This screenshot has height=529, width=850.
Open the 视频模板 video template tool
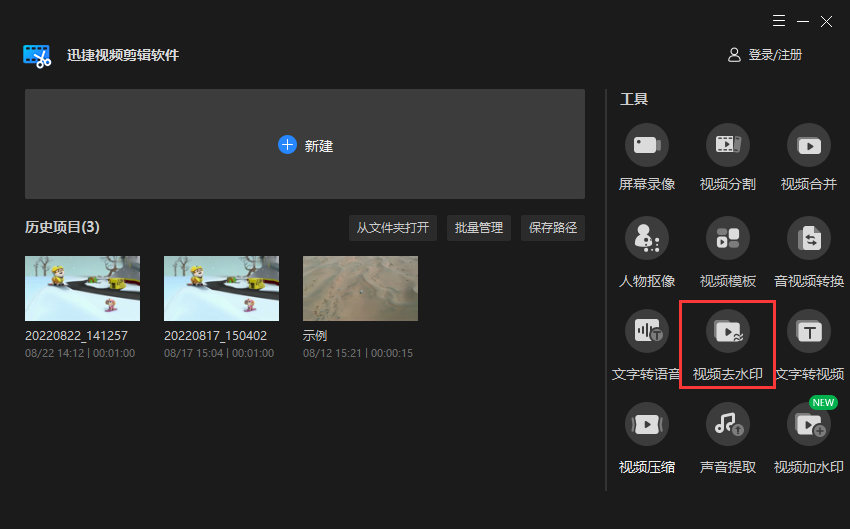tap(727, 239)
